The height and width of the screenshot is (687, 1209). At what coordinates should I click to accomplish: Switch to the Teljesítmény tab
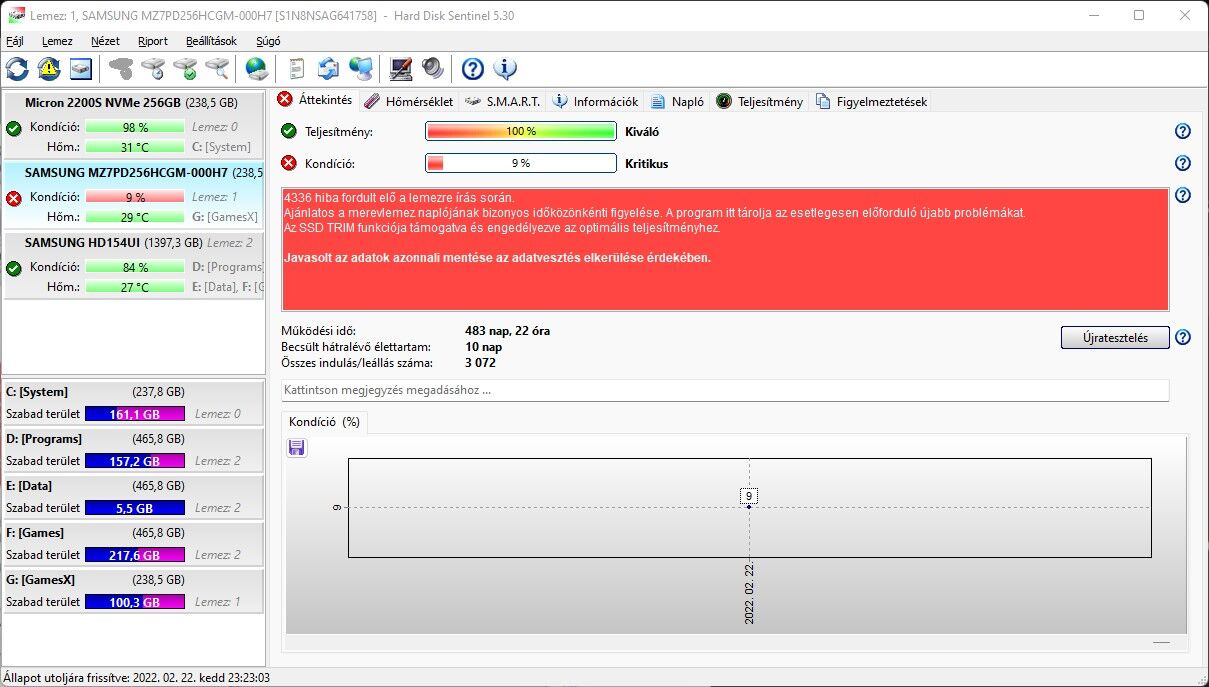pos(760,101)
